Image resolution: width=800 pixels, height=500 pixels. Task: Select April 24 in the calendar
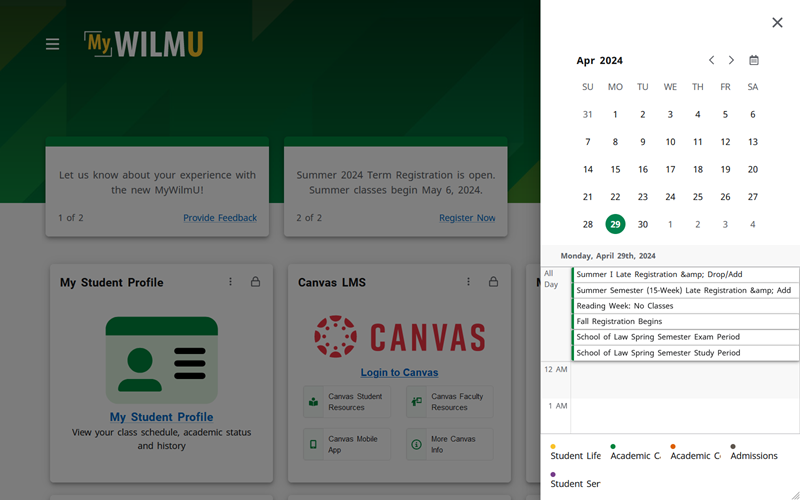pyautogui.click(x=670, y=197)
